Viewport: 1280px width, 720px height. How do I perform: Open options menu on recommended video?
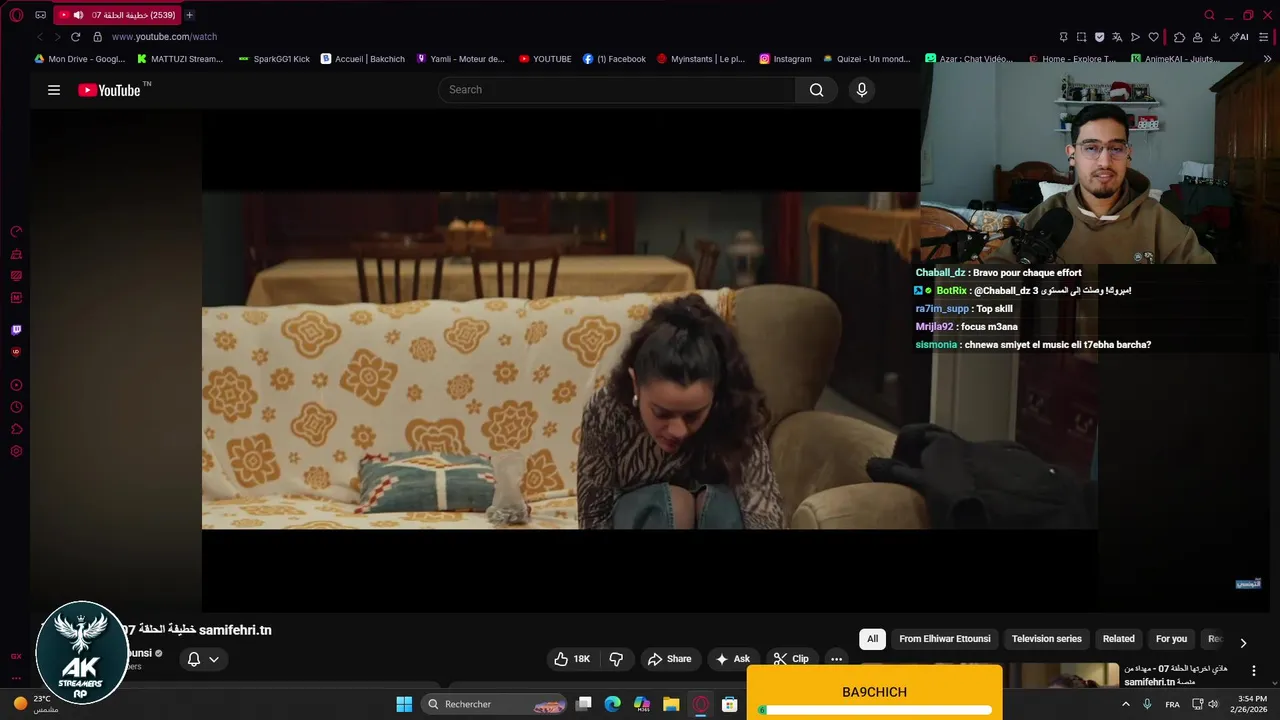coord(1254,671)
